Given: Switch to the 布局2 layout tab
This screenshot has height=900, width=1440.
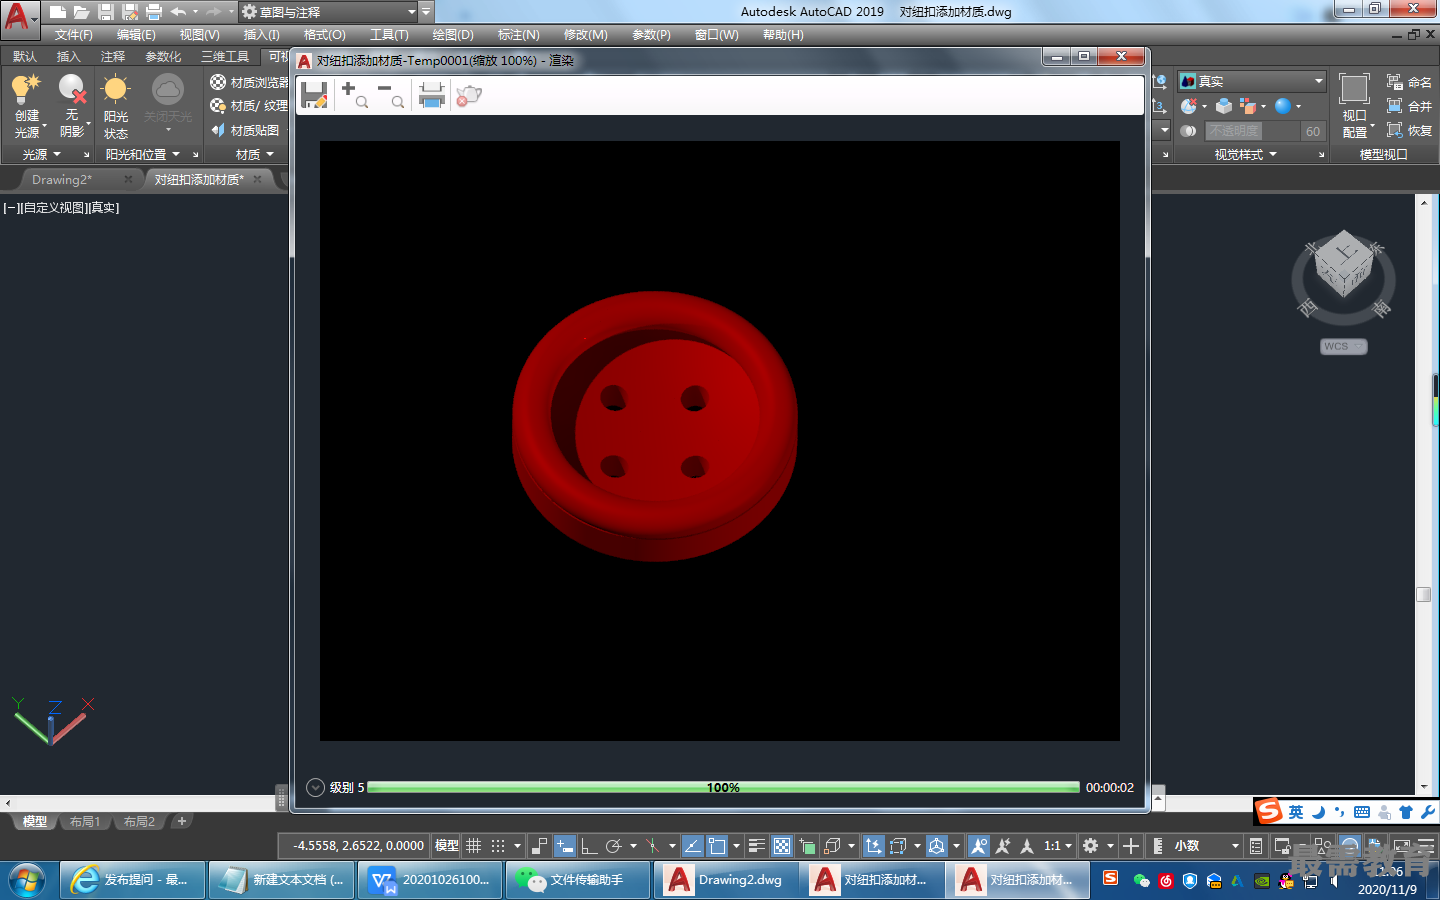Looking at the screenshot, I should pyautogui.click(x=139, y=821).
